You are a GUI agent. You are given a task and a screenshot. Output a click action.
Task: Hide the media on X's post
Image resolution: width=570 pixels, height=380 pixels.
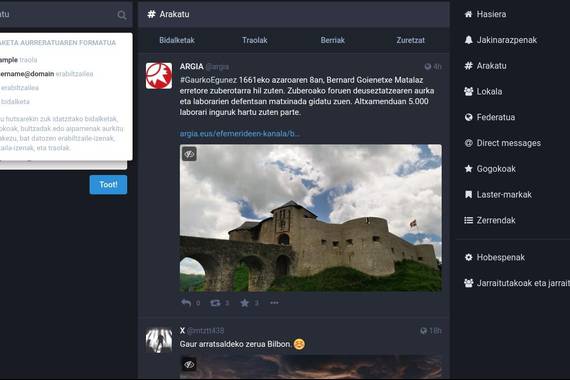[x=189, y=364]
